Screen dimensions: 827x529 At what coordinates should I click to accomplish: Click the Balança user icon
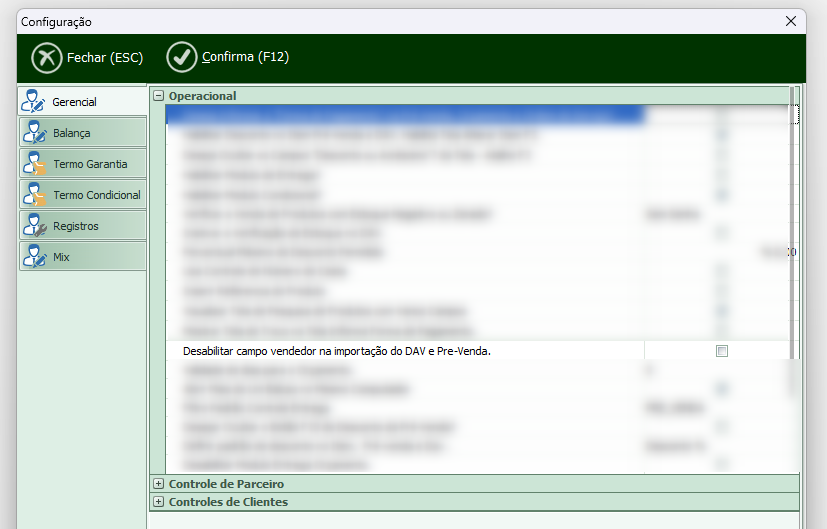(34, 132)
